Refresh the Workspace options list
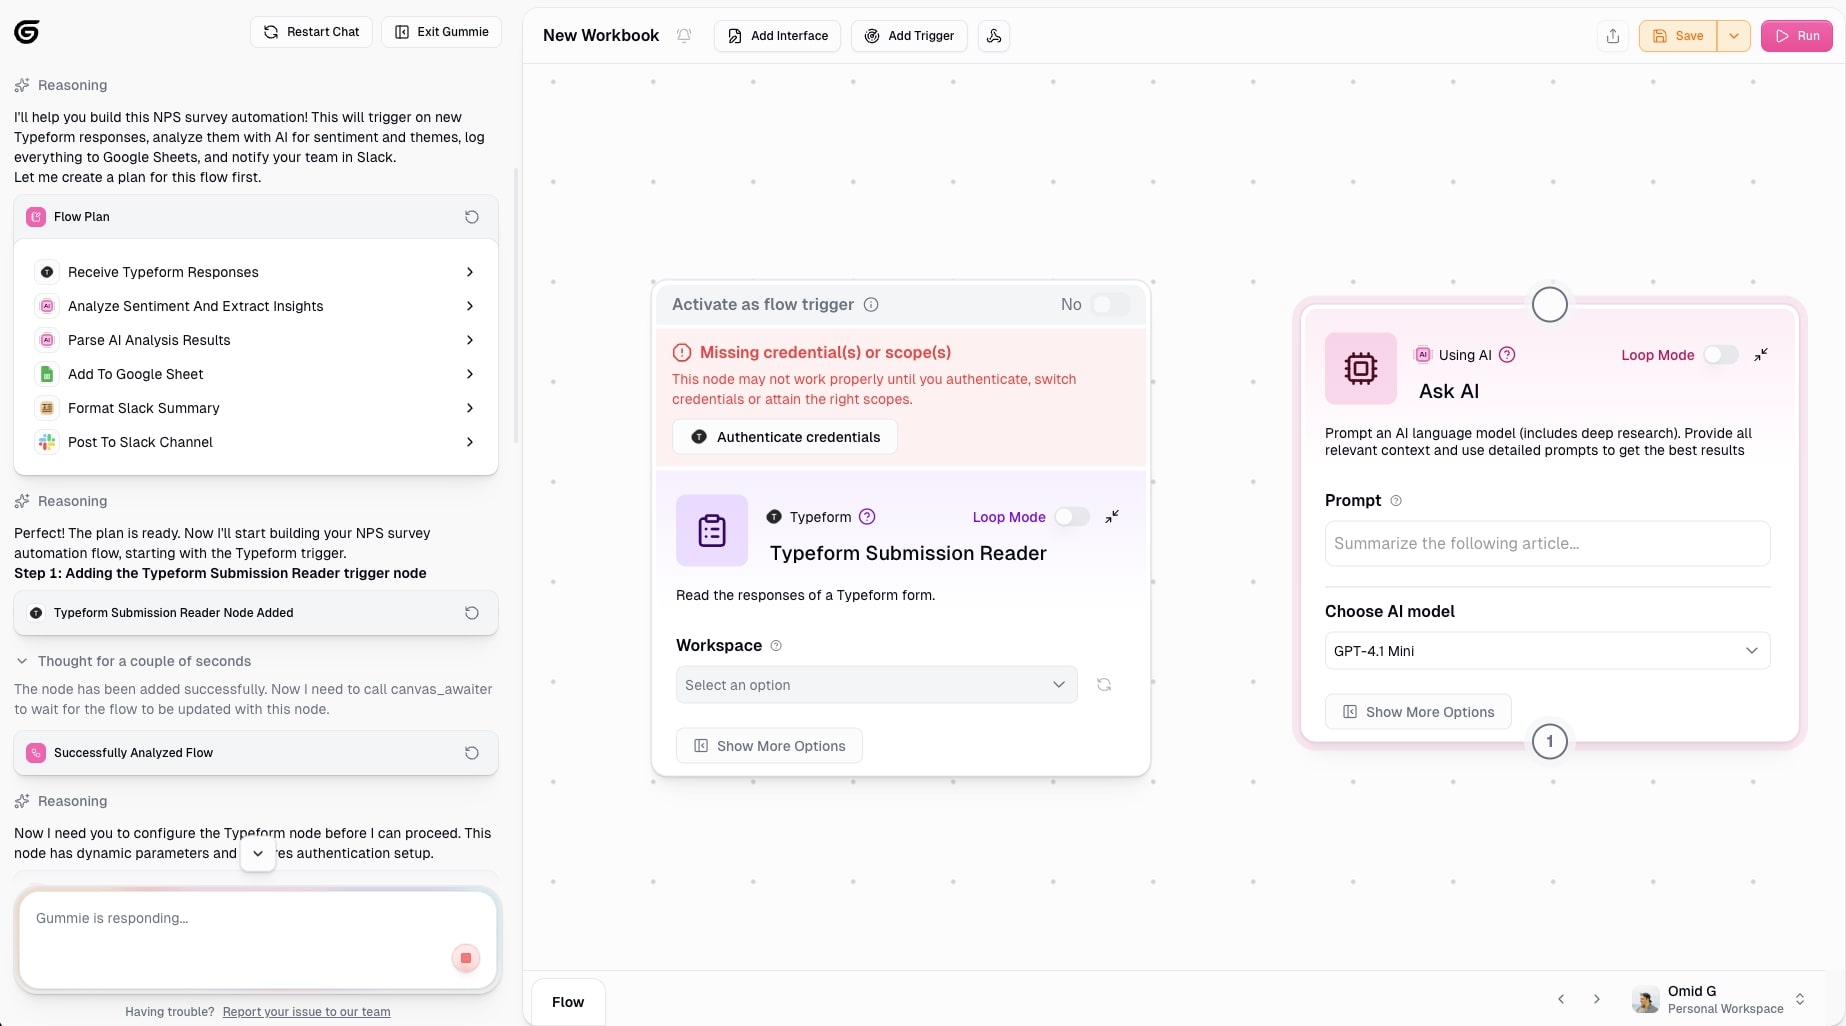1846x1026 pixels. (1104, 685)
